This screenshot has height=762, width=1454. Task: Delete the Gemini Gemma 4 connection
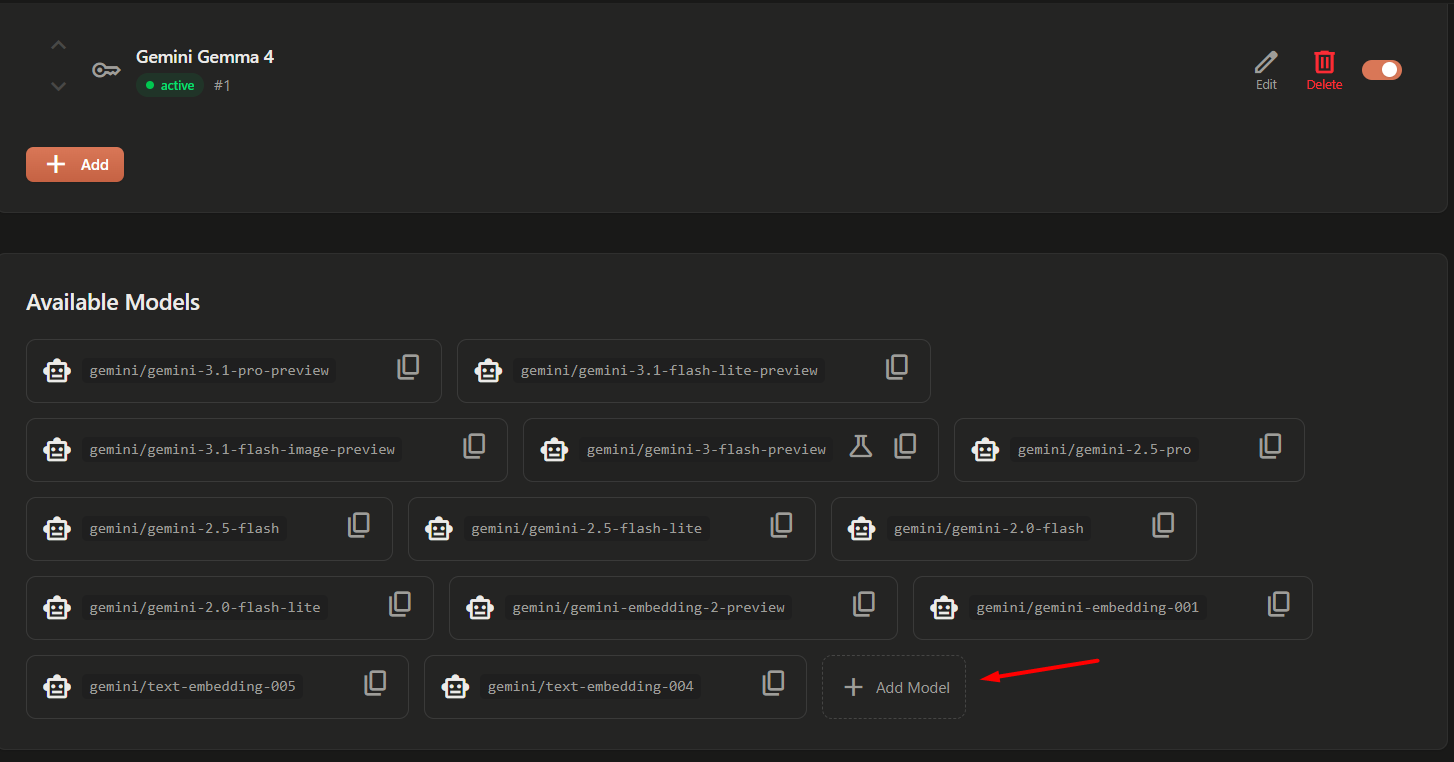click(x=1324, y=70)
